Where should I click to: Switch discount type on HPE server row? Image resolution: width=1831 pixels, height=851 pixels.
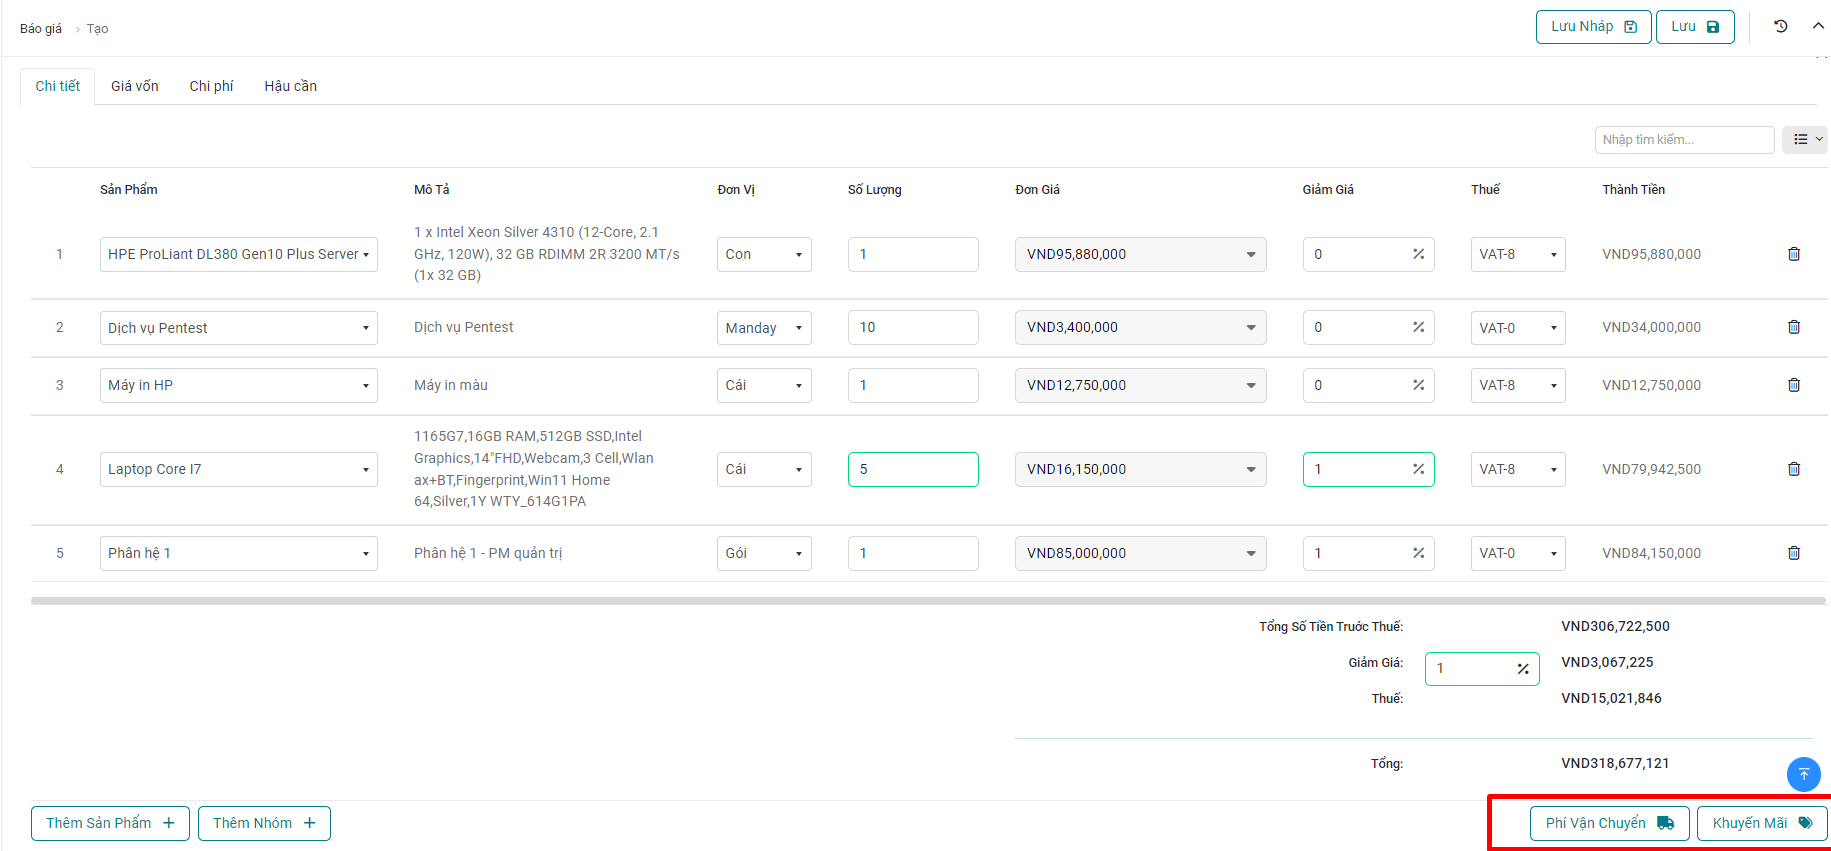point(1418,254)
